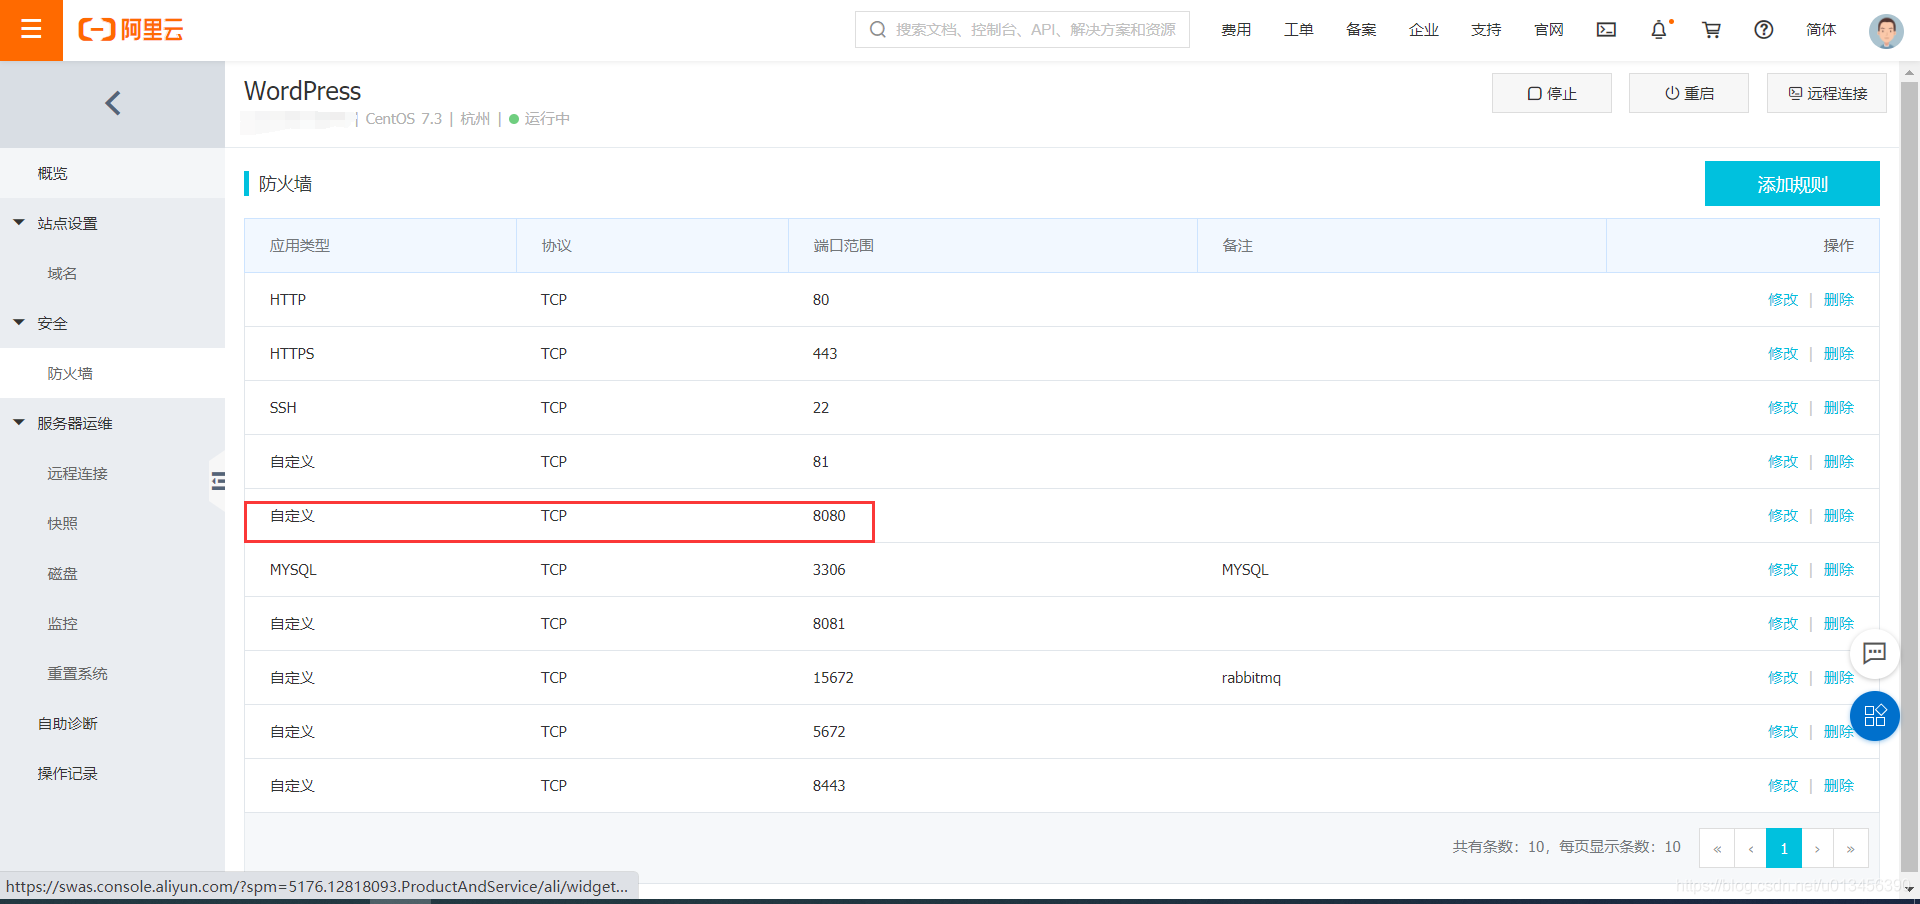Open the shopping cart icon

click(1712, 30)
